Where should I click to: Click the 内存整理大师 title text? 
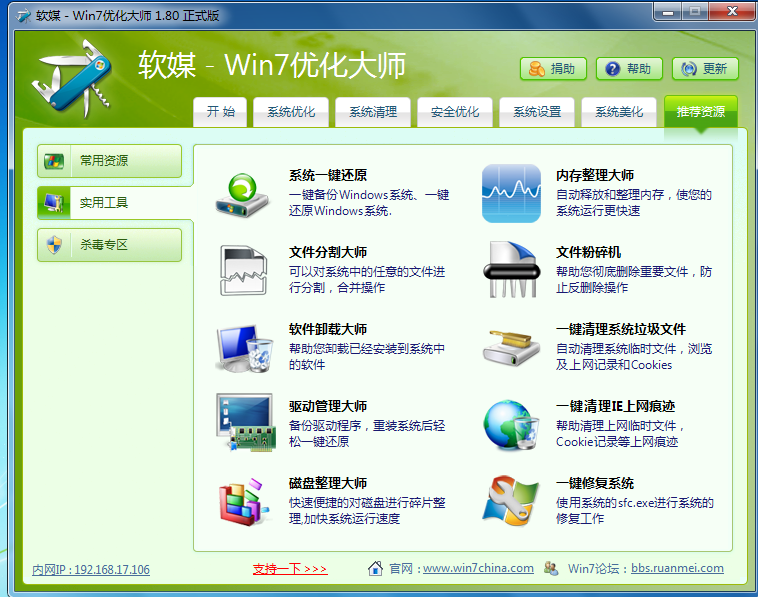point(595,175)
